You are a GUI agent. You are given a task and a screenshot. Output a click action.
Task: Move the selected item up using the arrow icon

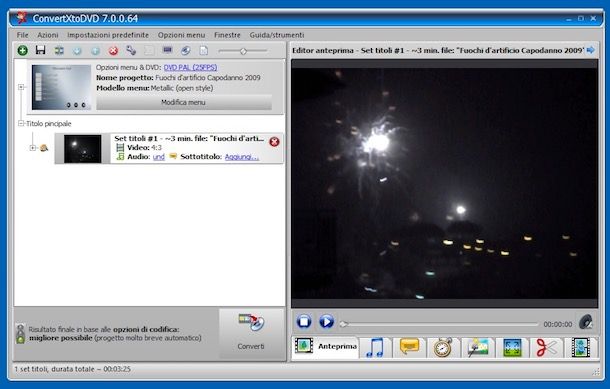coord(95,51)
